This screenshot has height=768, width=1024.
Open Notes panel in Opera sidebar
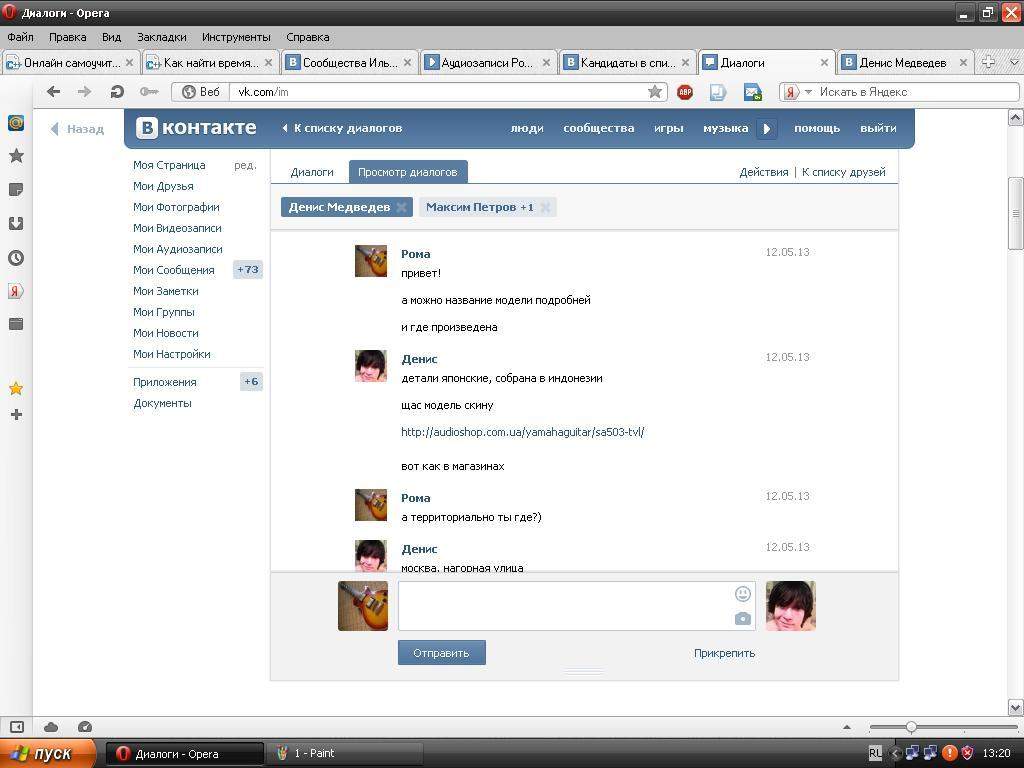tap(16, 190)
